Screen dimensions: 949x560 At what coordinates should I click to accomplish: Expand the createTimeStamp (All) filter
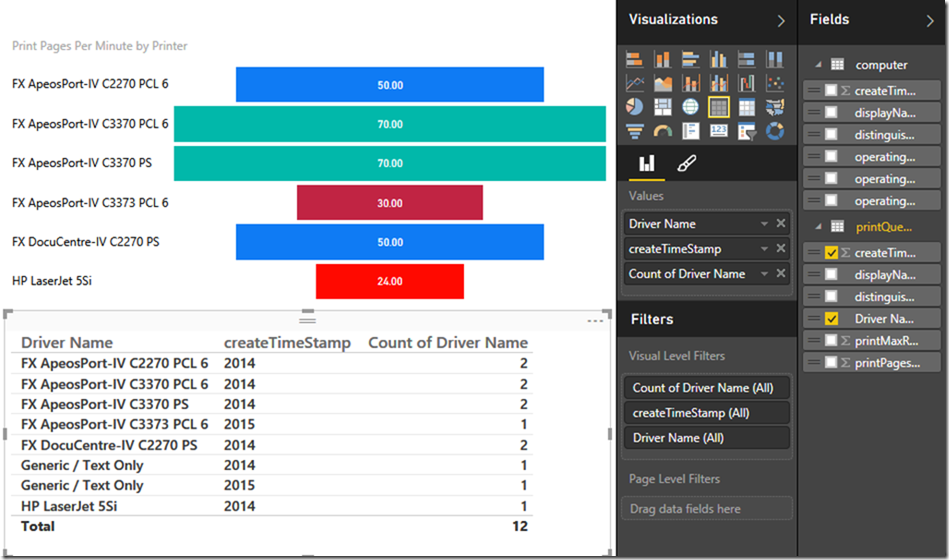706,413
